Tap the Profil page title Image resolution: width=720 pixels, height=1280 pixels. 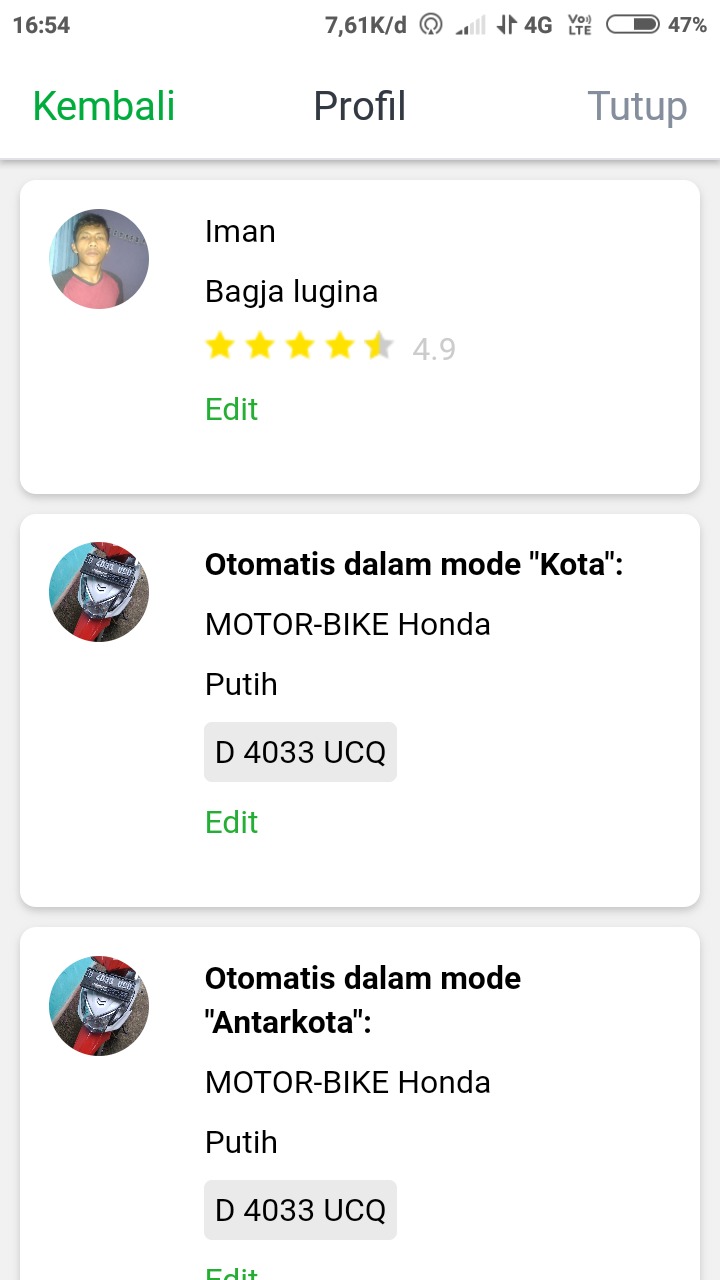[x=359, y=106]
